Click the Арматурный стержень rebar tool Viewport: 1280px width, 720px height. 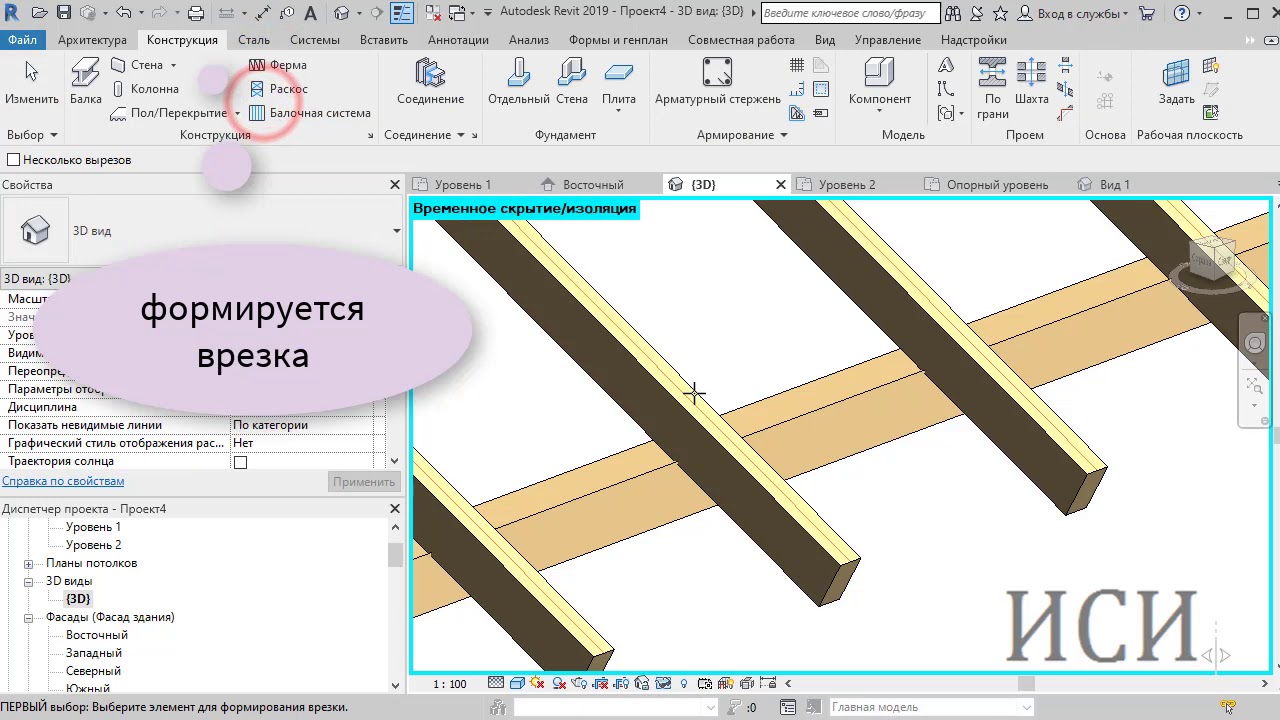[717, 82]
